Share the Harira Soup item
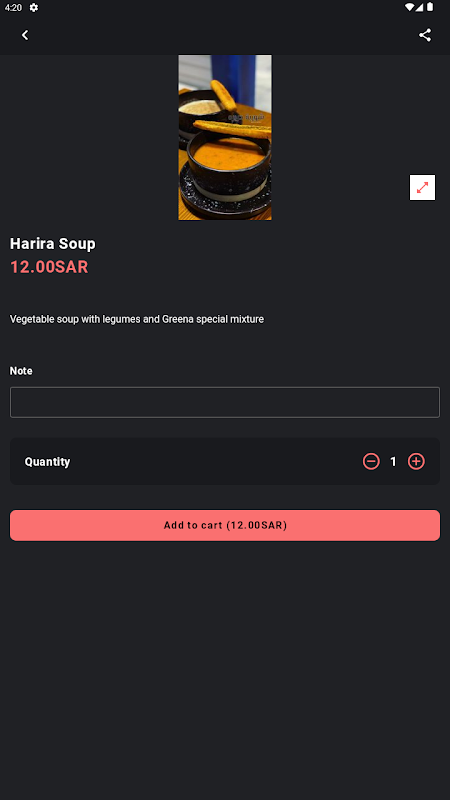 [425, 35]
